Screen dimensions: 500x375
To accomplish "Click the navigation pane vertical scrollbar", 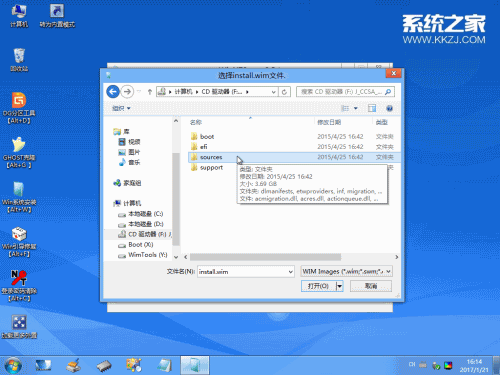I will (x=176, y=199).
